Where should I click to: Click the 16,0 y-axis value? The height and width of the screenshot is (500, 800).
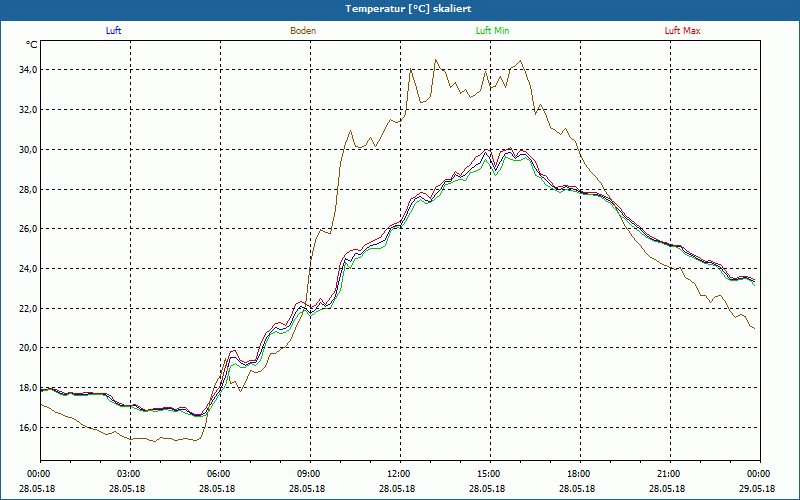pos(28,428)
